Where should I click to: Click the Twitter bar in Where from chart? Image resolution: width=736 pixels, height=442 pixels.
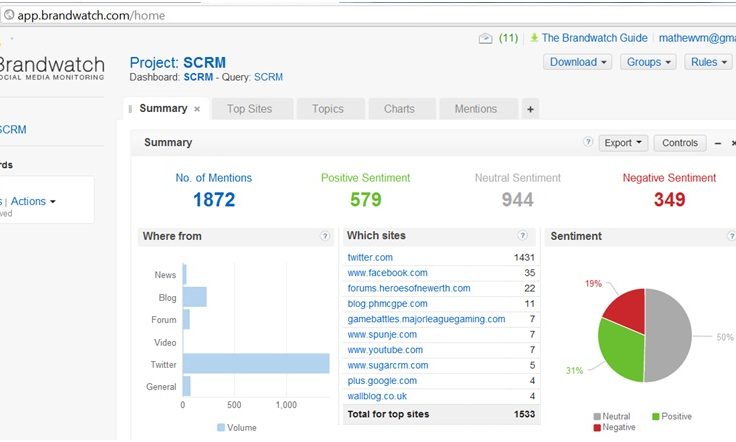tap(256, 364)
